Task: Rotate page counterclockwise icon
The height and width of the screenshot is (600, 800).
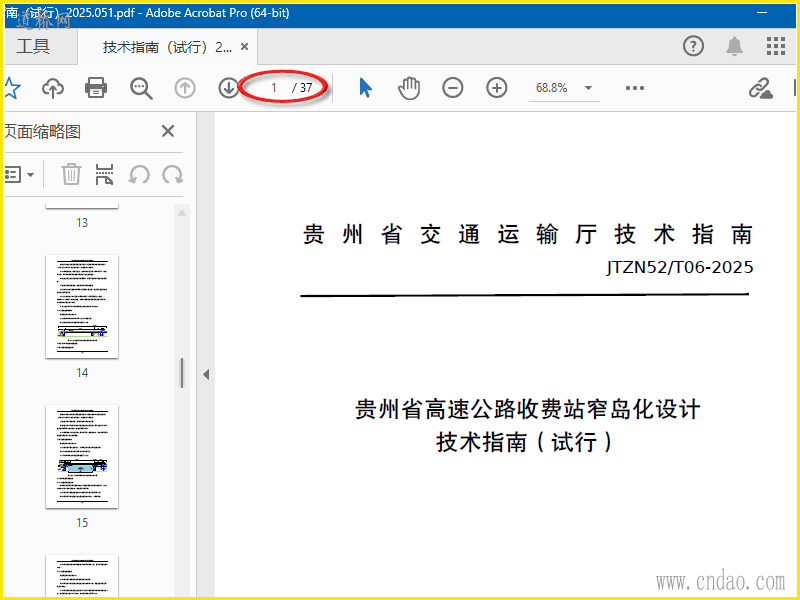Action: [138, 174]
